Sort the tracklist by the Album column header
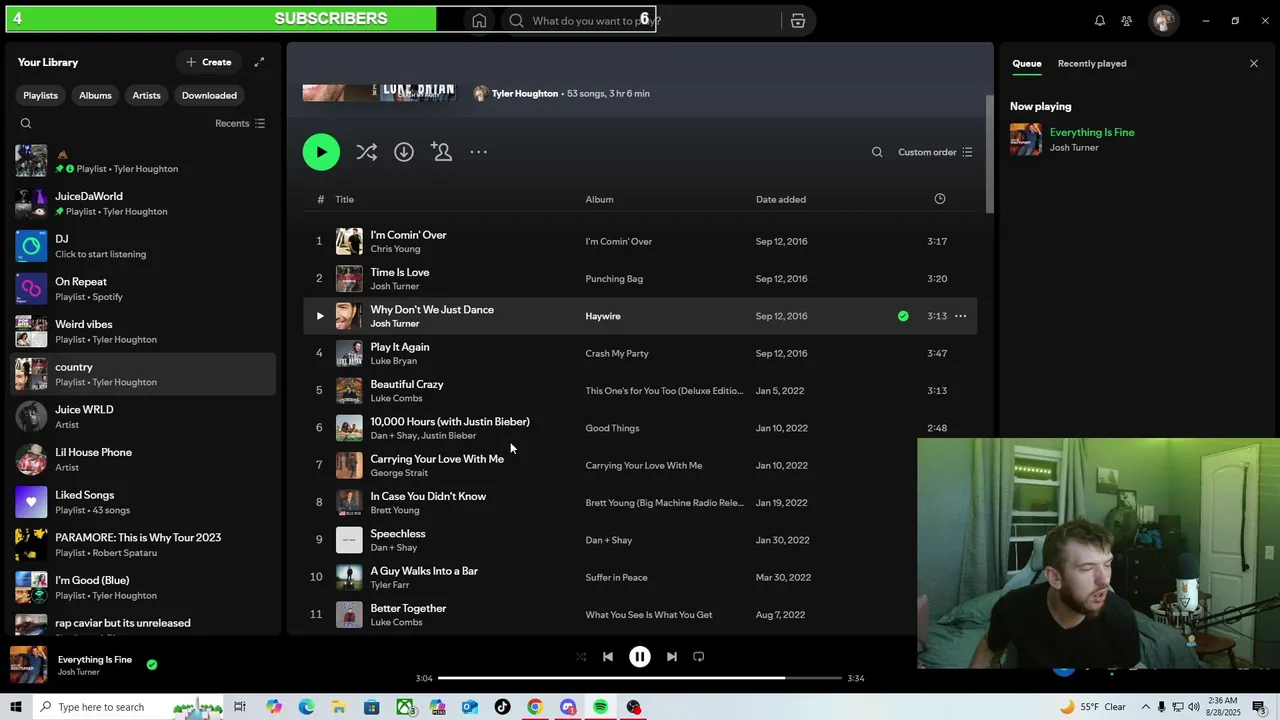The height and width of the screenshot is (720, 1280). (x=600, y=199)
